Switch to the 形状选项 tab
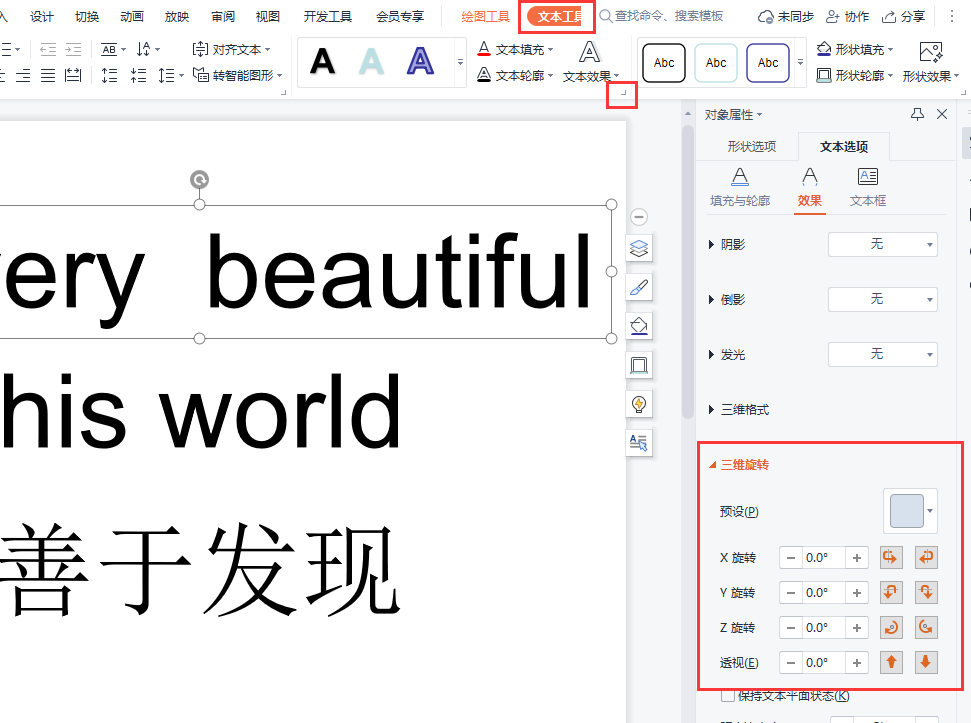 pyautogui.click(x=751, y=147)
